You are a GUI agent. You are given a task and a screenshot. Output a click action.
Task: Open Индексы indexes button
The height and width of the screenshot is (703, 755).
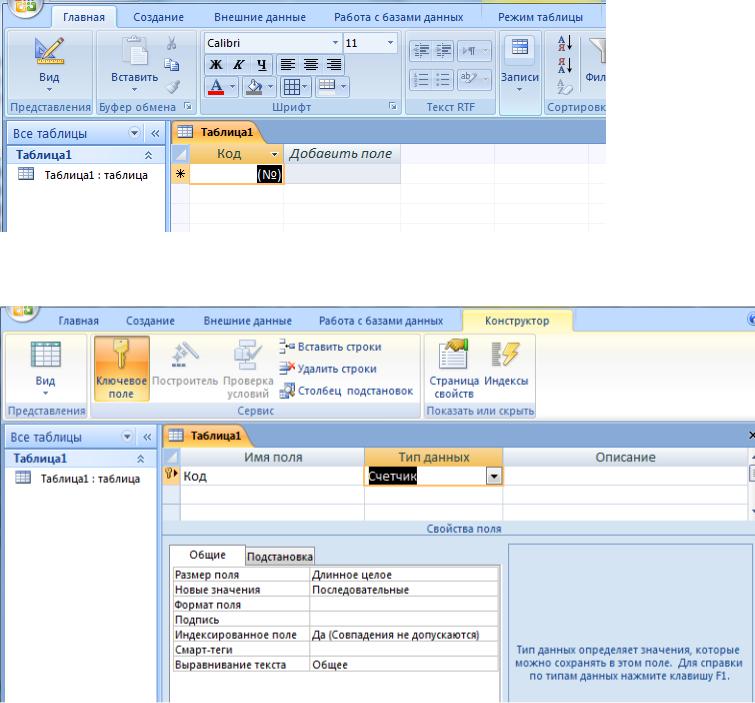(x=506, y=364)
